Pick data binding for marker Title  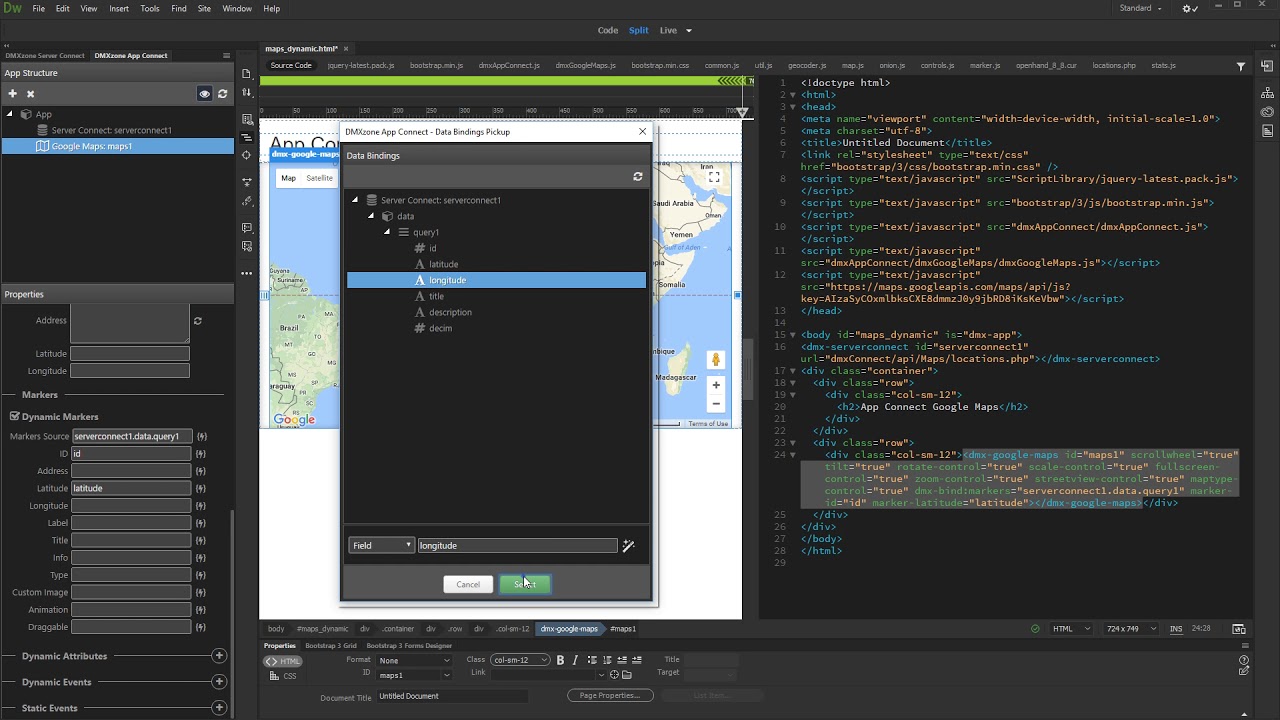pyautogui.click(x=201, y=540)
